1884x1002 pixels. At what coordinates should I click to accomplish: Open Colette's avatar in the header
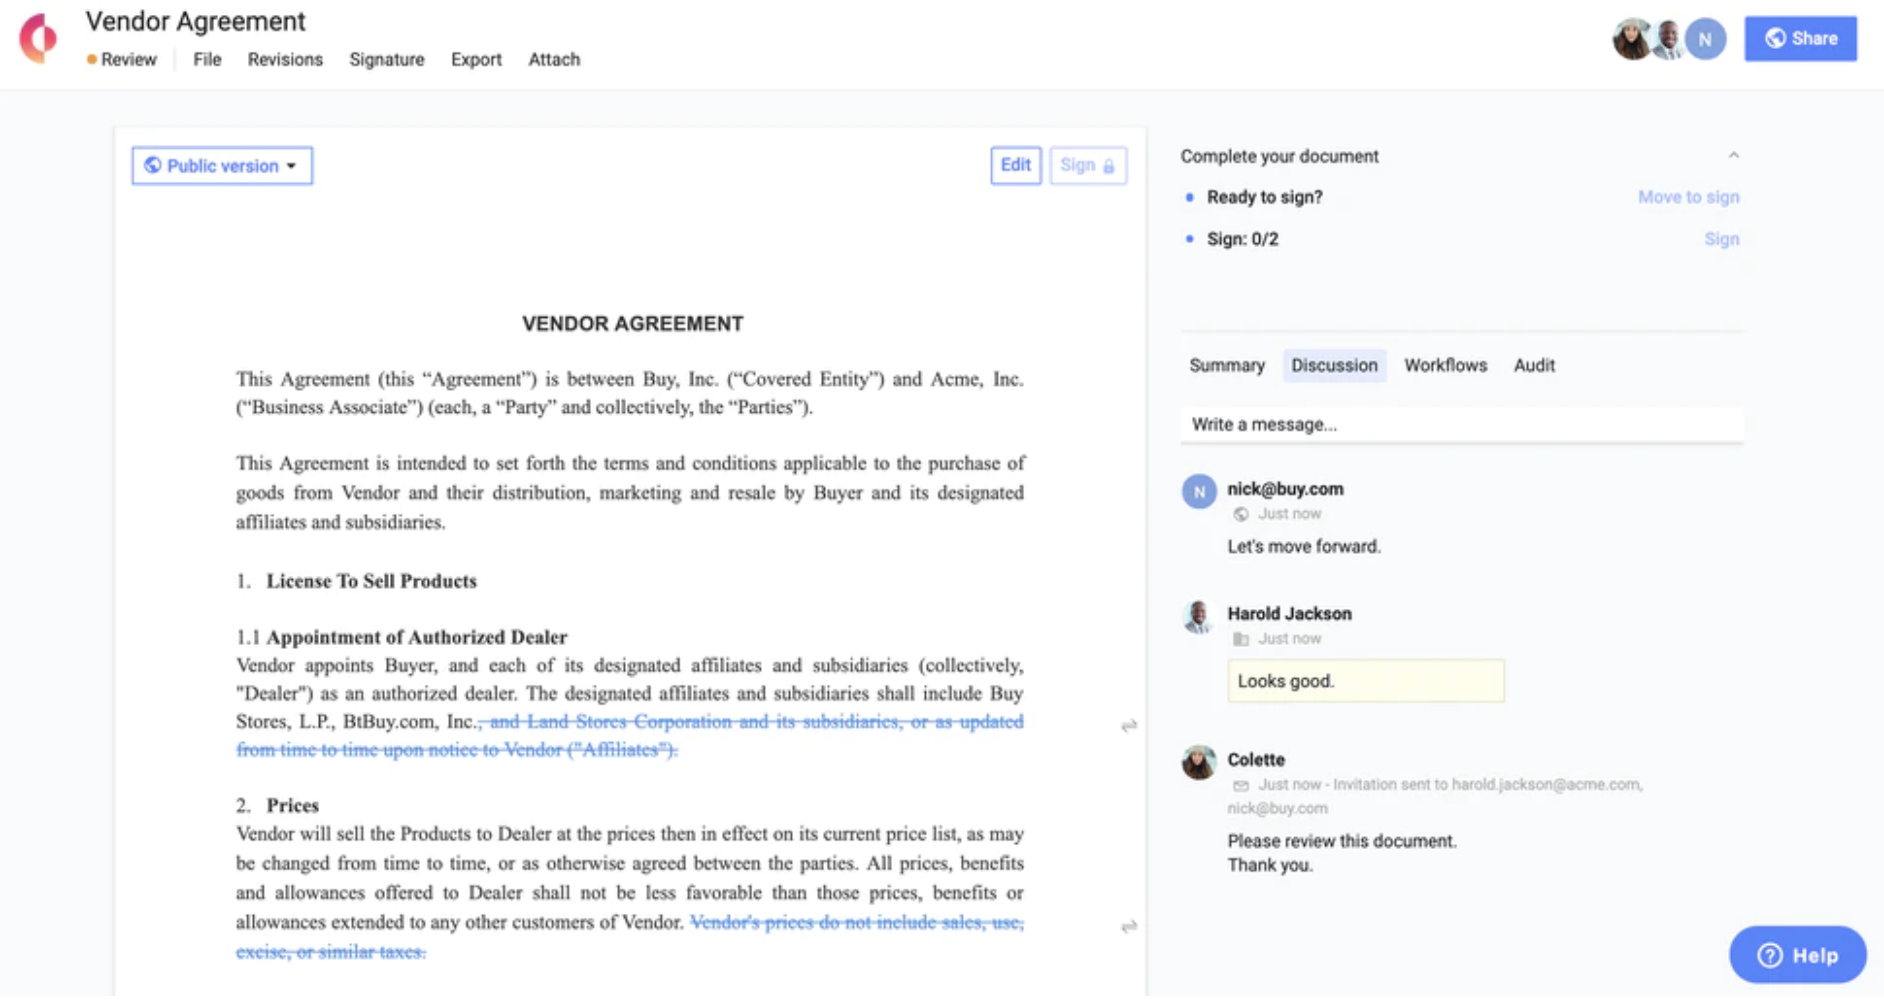1631,39
